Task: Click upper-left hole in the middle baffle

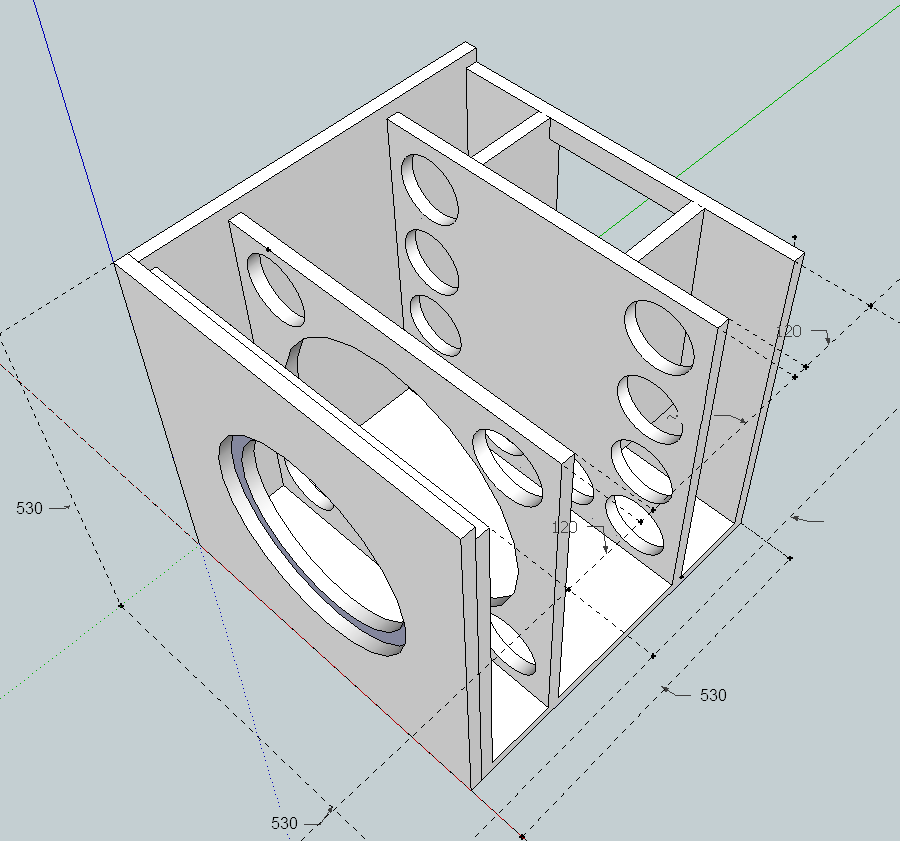Action: (x=277, y=290)
